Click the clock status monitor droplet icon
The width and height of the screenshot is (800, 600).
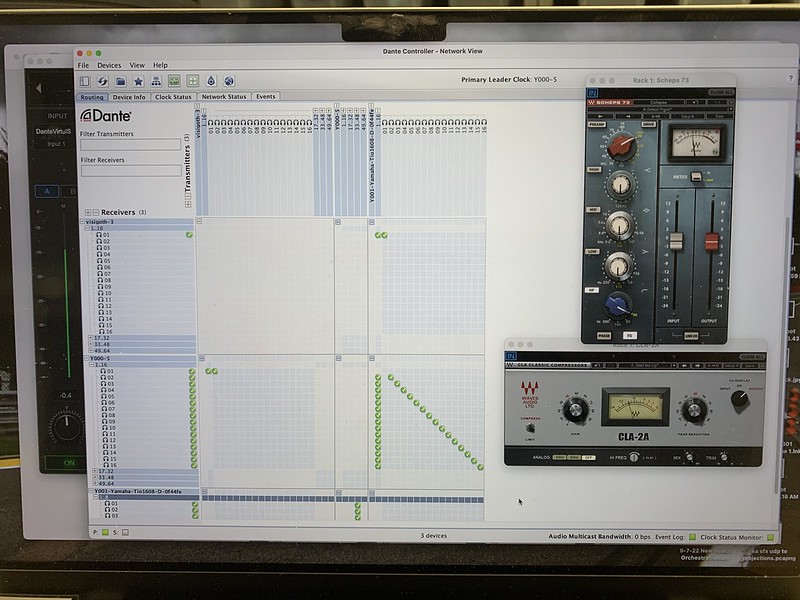211,81
